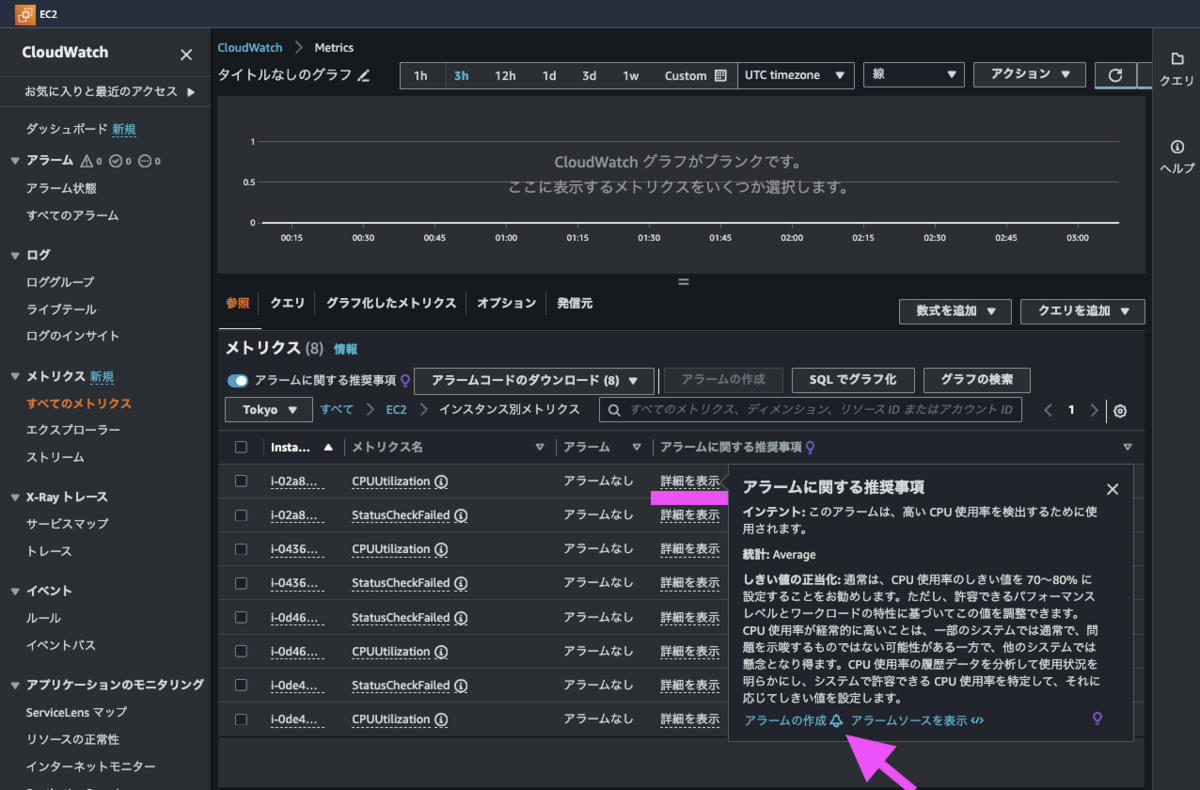Select the 12h time range
1200x790 pixels.
[505, 76]
